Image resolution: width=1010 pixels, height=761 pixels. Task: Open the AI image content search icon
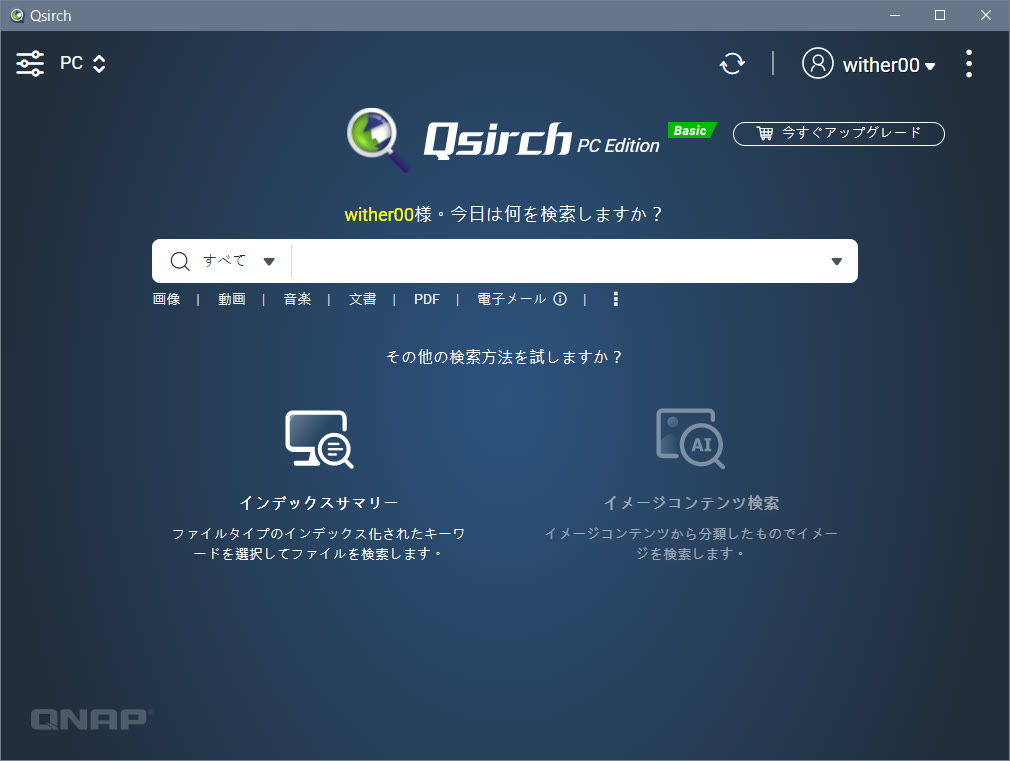(690, 439)
